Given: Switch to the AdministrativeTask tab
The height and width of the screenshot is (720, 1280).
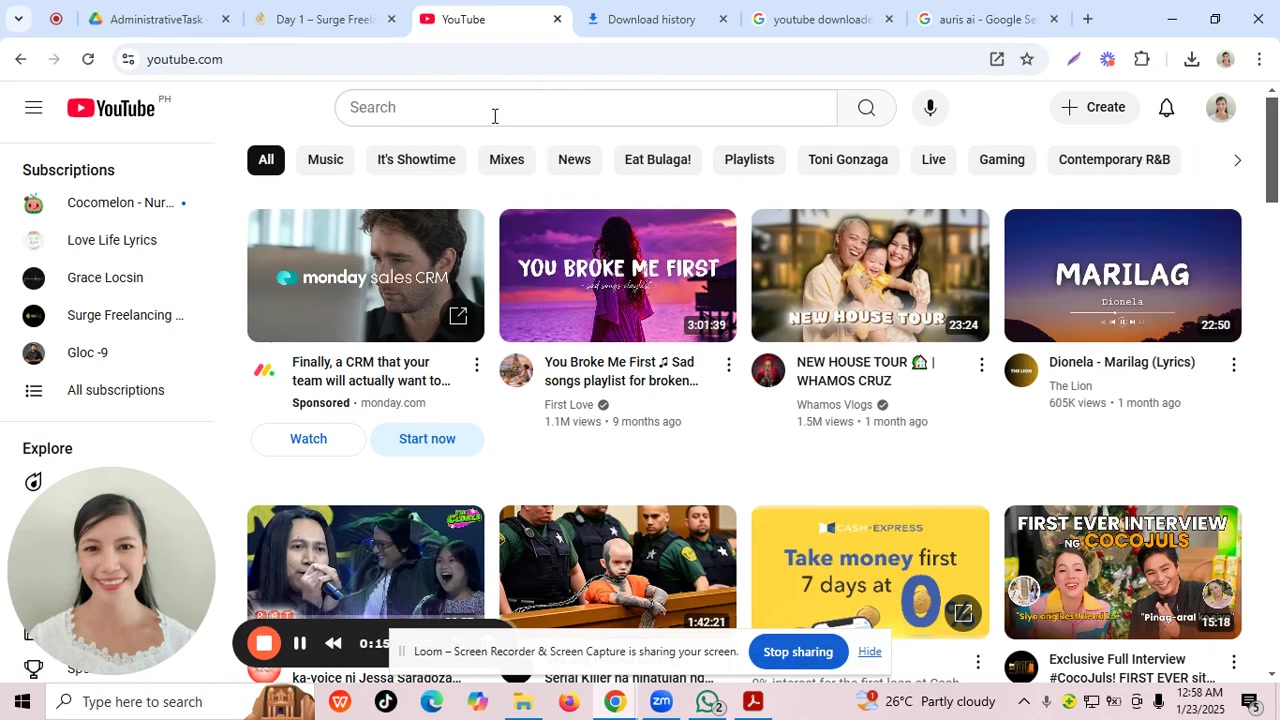Looking at the screenshot, I should [157, 19].
